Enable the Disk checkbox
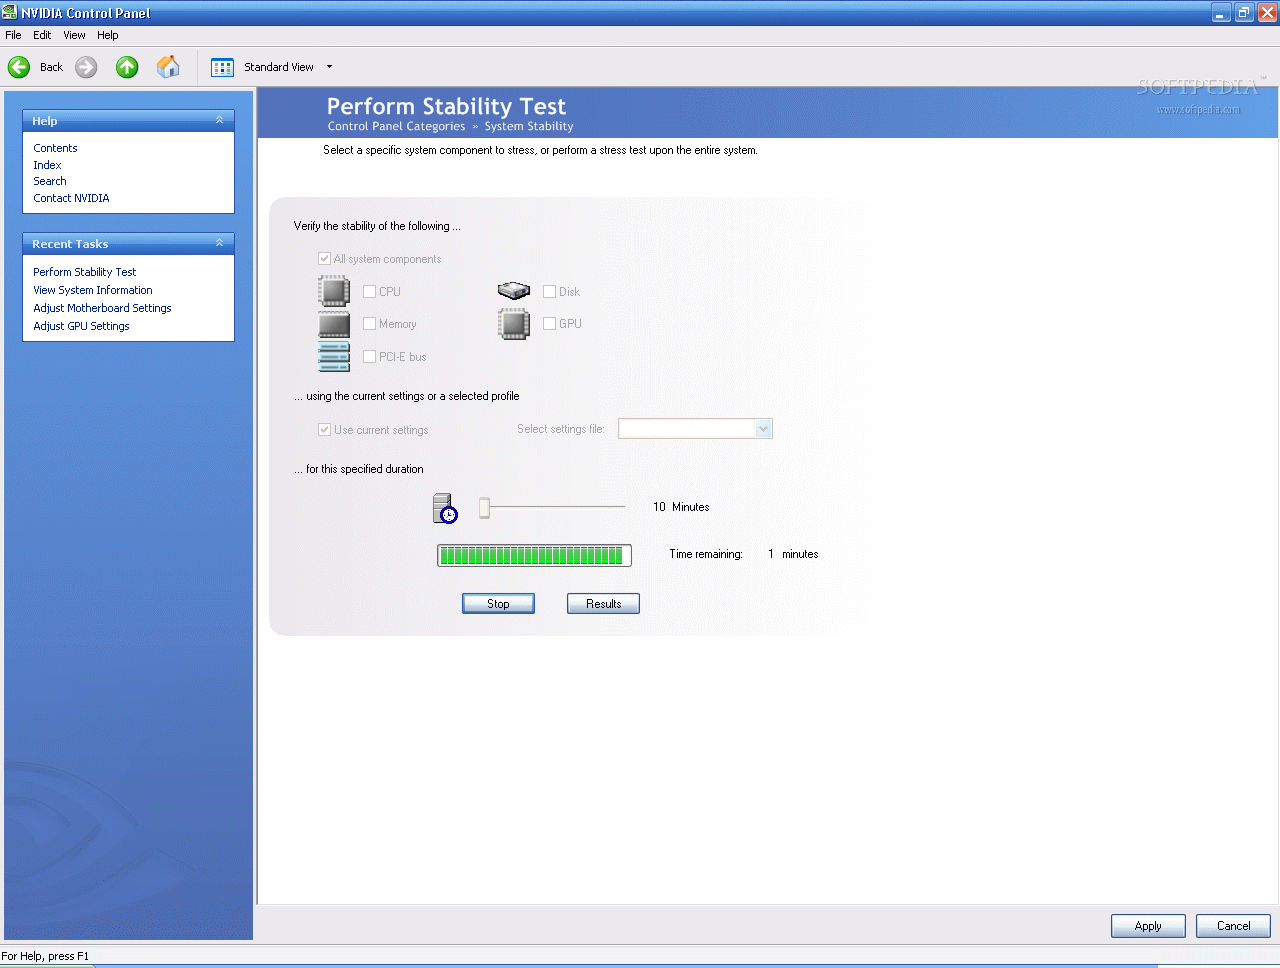 click(x=549, y=292)
